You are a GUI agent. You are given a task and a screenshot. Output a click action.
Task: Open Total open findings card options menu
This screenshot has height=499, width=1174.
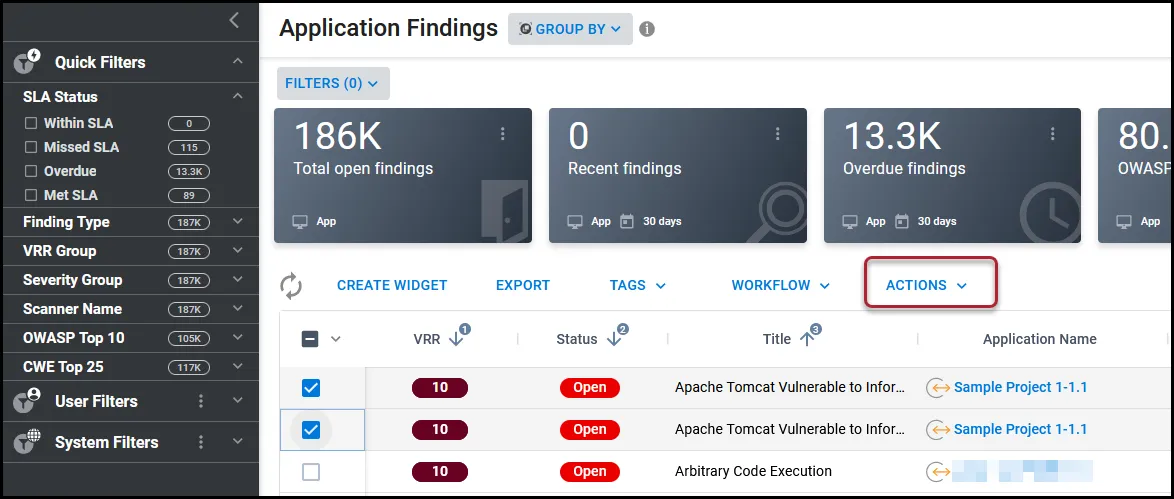502,134
